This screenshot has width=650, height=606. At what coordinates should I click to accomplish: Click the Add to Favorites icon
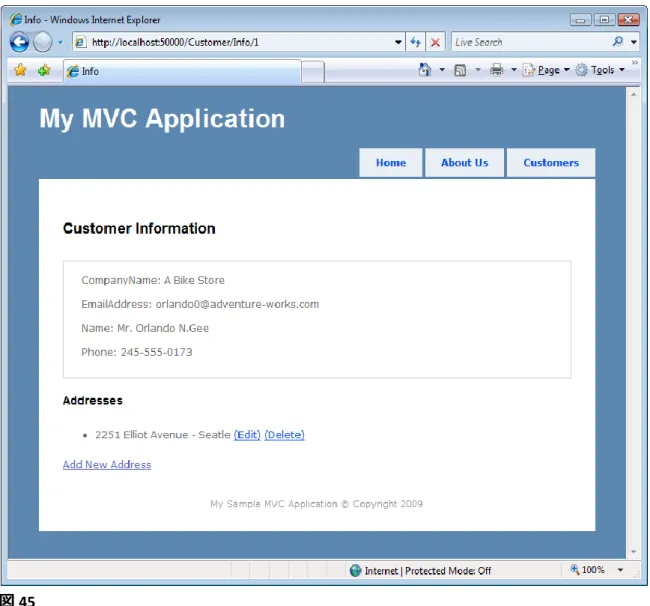[x=44, y=70]
